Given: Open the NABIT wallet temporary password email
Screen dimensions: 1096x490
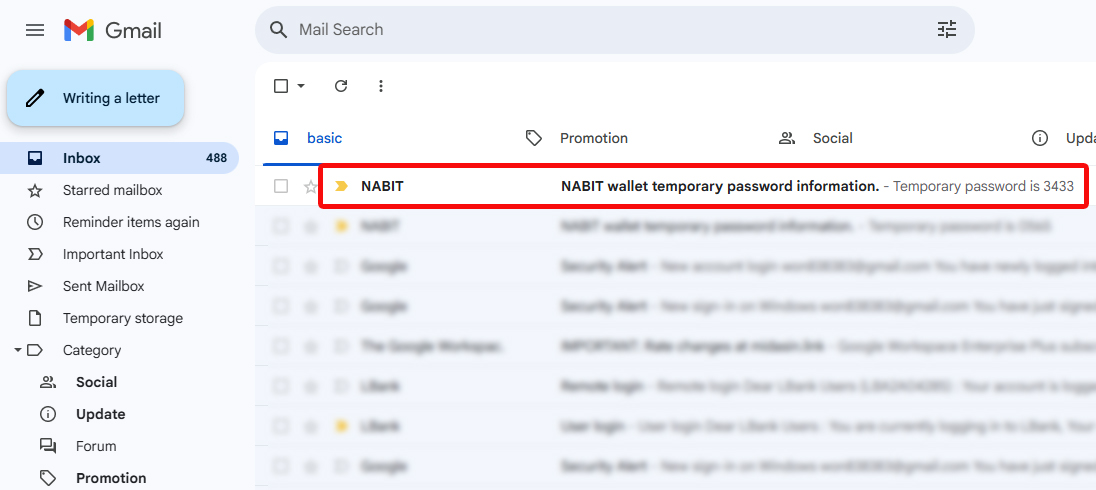Looking at the screenshot, I should (x=702, y=186).
